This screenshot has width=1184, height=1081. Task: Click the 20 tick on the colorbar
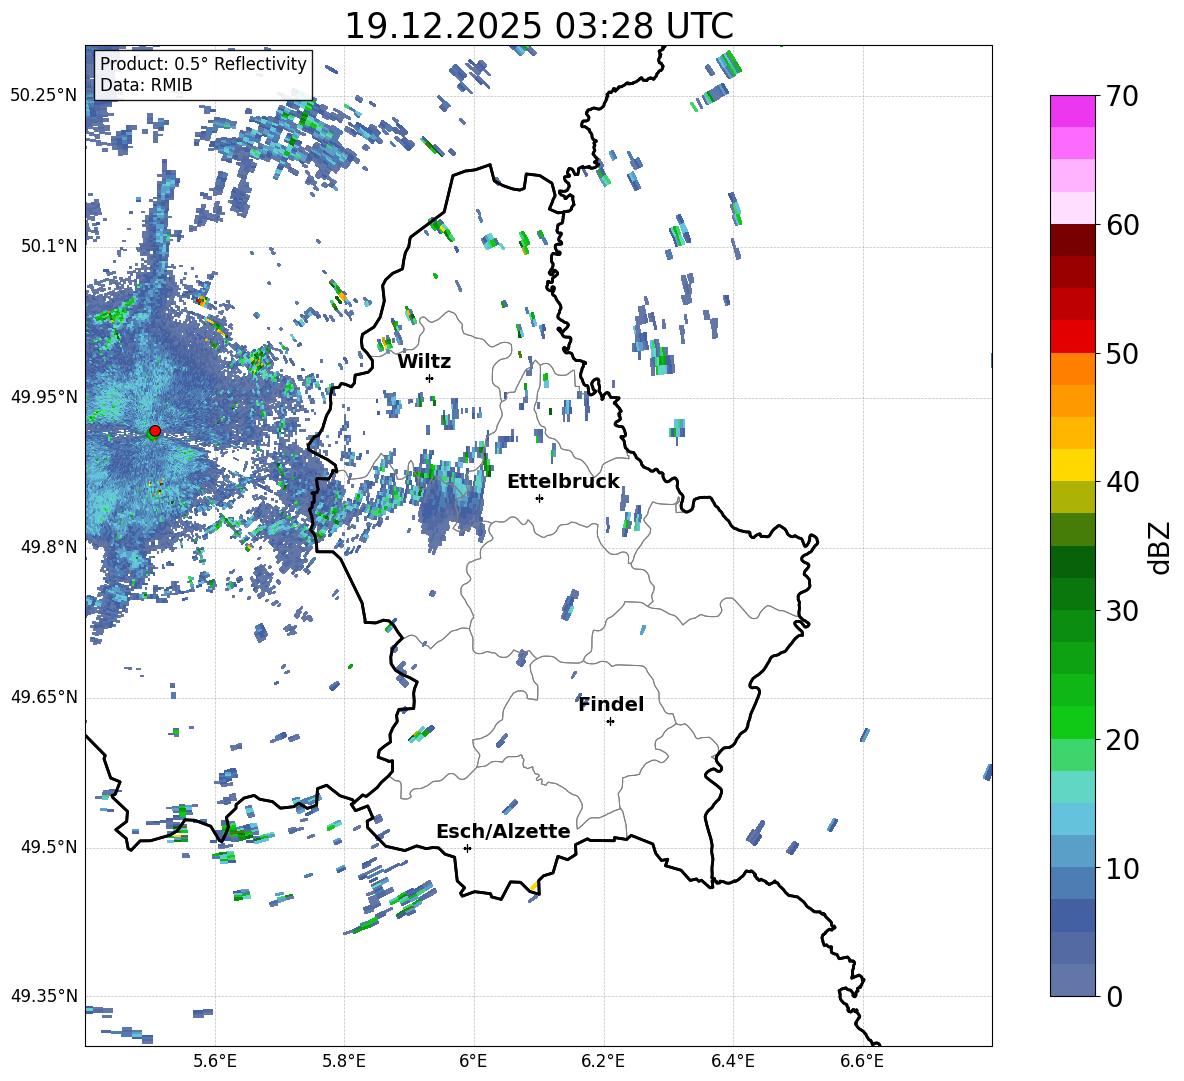coord(1122,739)
